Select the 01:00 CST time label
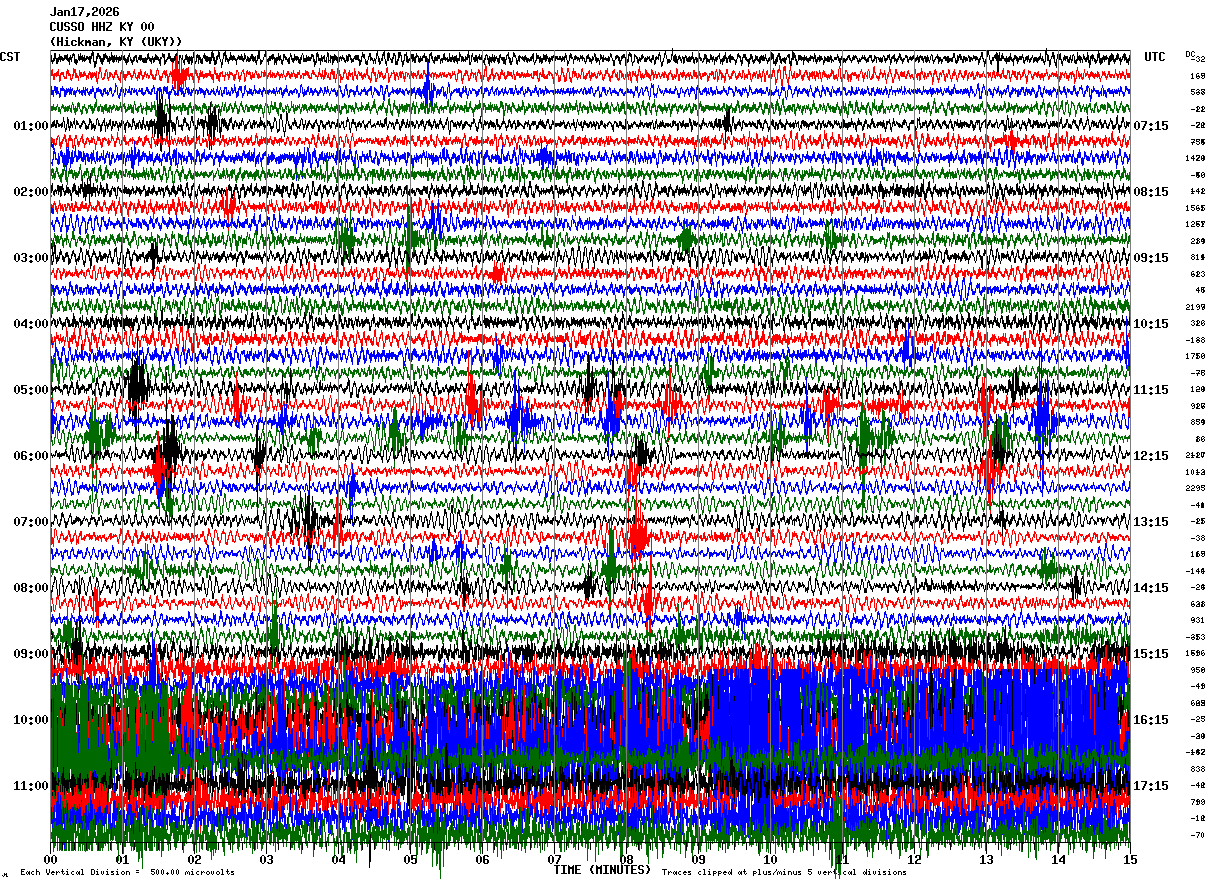The width and height of the screenshot is (1210, 886). point(31,126)
